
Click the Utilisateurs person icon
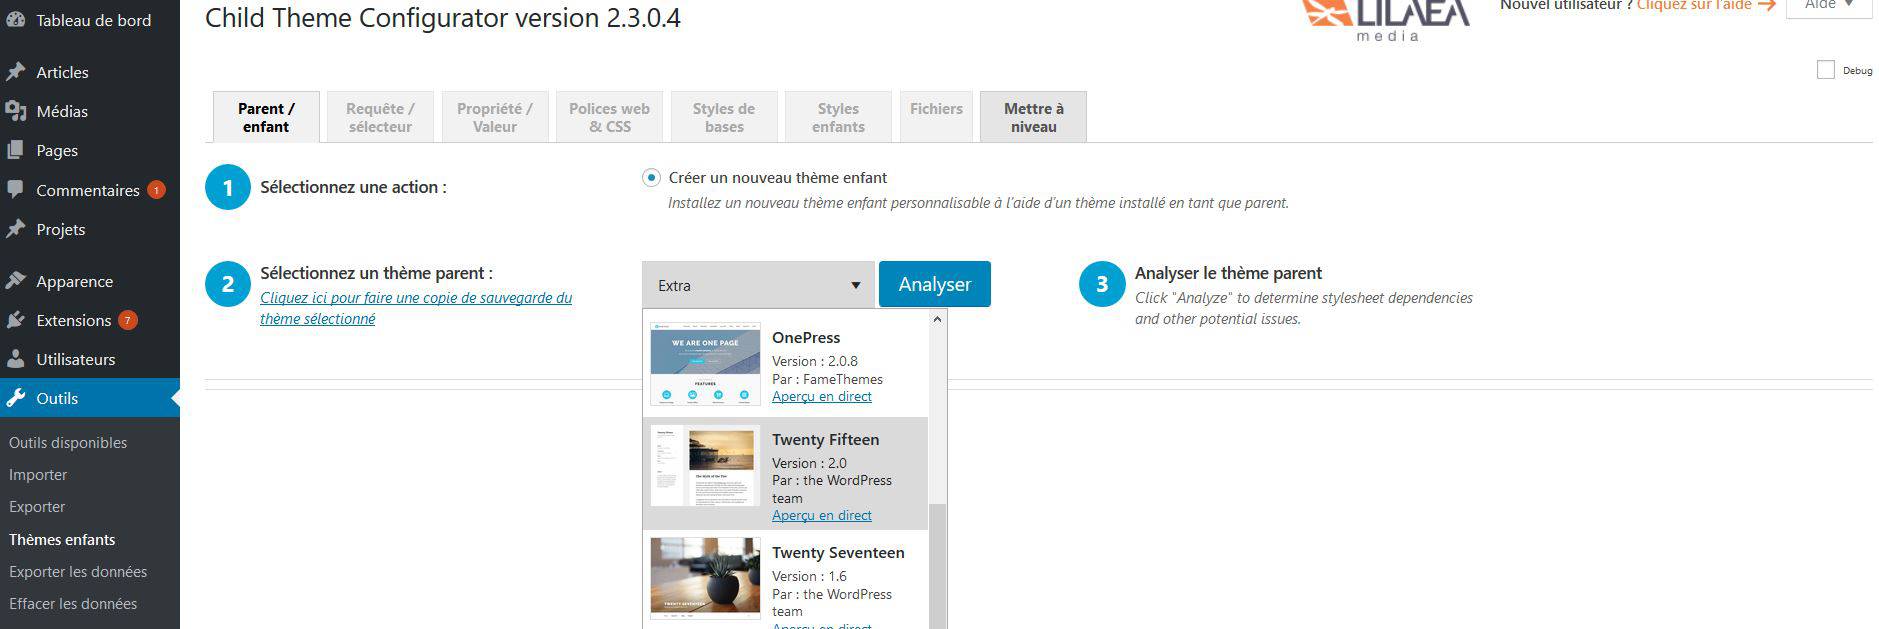point(16,359)
